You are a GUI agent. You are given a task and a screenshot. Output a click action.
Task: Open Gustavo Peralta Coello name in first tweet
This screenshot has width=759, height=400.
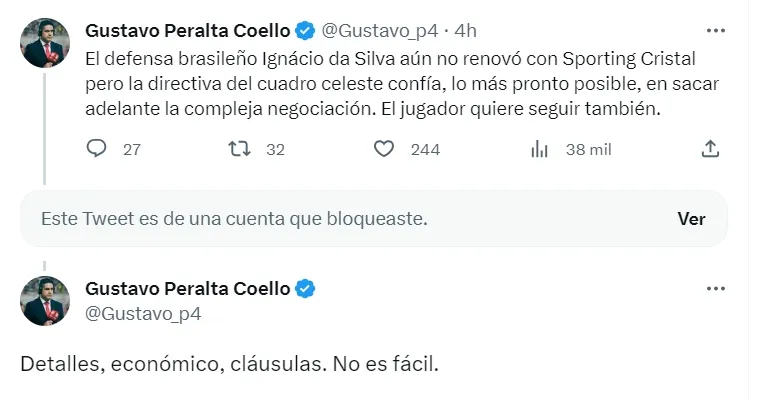[188, 29]
